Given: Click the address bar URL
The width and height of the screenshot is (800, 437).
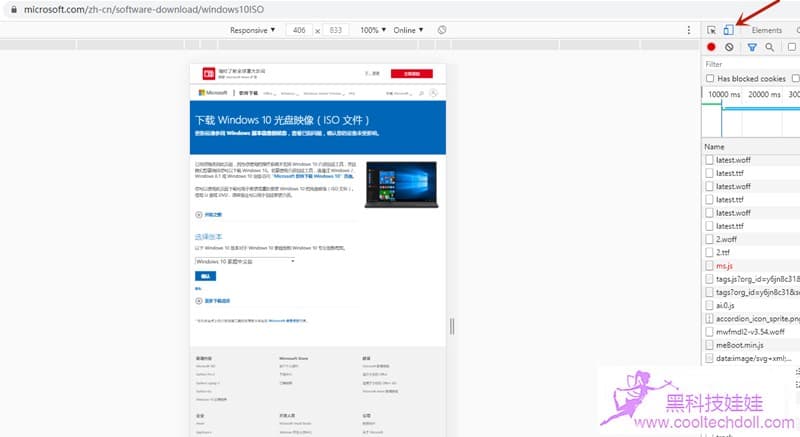Looking at the screenshot, I should tap(144, 9).
